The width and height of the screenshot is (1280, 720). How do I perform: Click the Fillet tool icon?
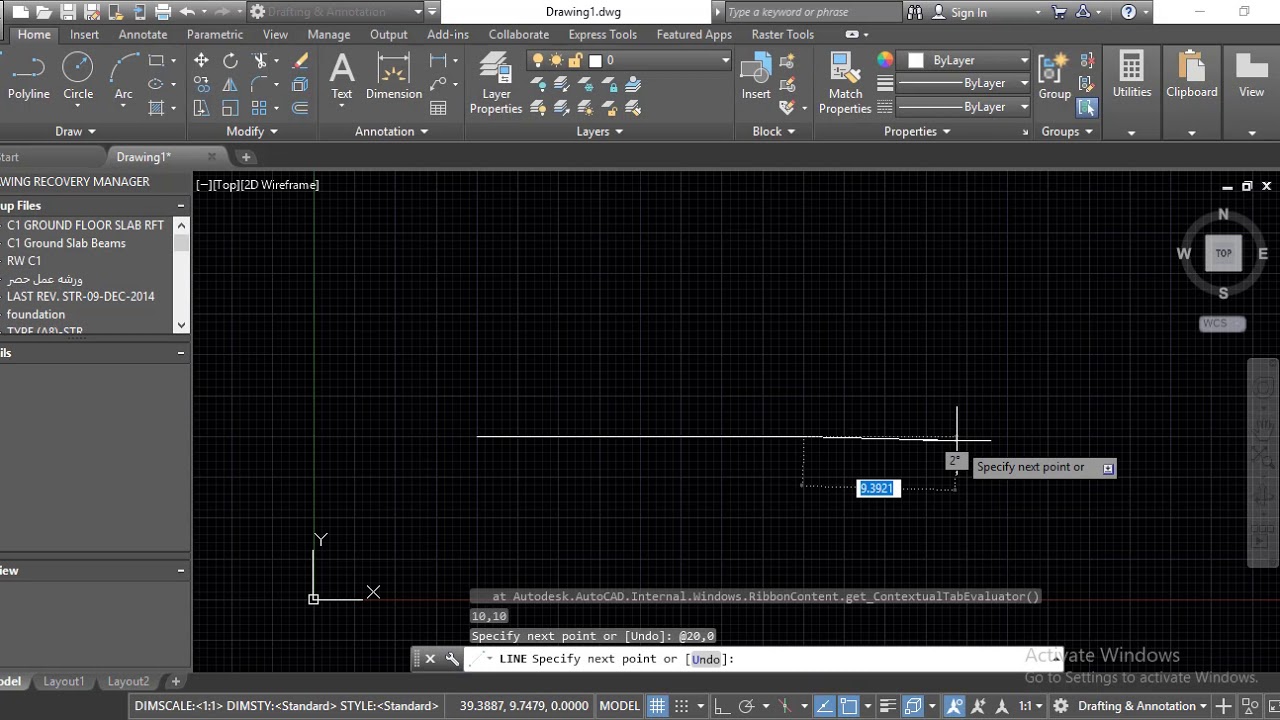260,85
